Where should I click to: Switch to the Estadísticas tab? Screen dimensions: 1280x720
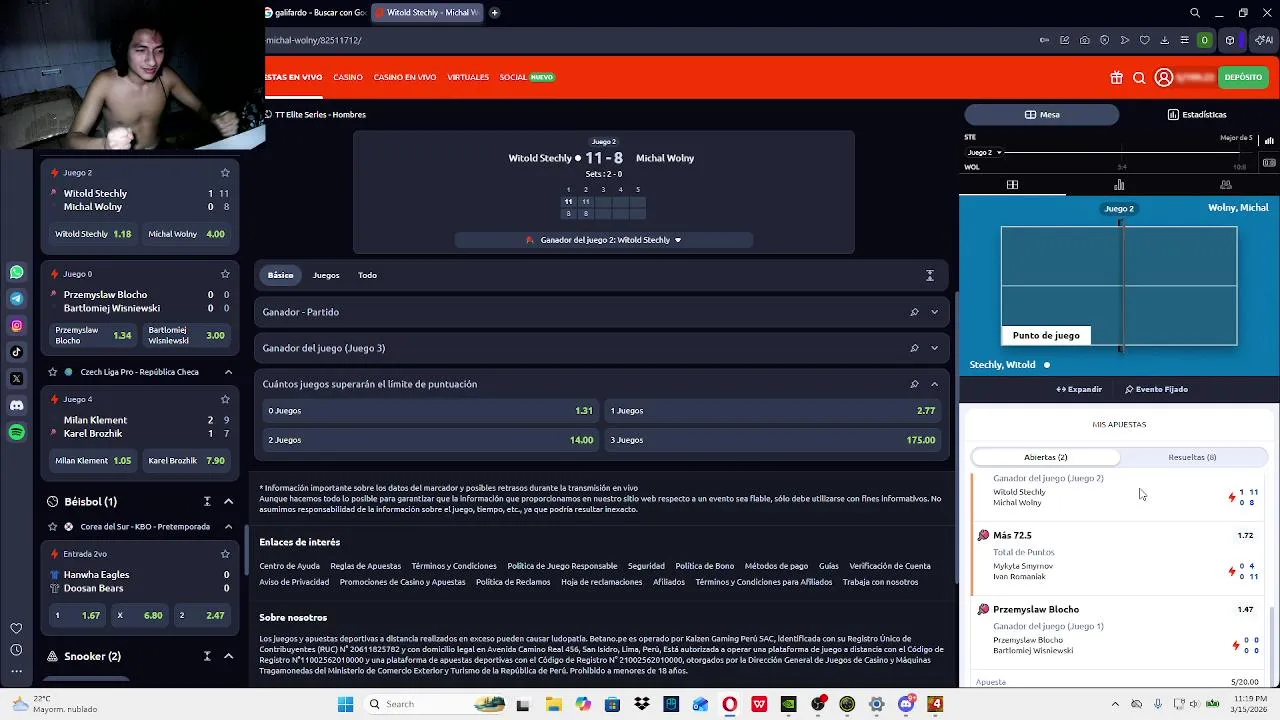click(x=1197, y=114)
